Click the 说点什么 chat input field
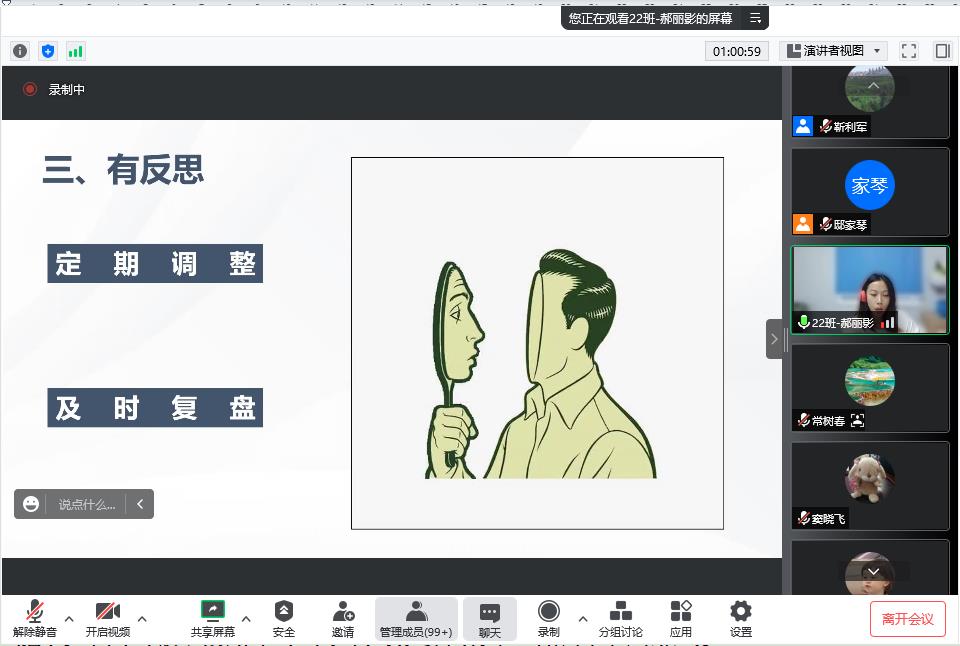 [x=86, y=504]
